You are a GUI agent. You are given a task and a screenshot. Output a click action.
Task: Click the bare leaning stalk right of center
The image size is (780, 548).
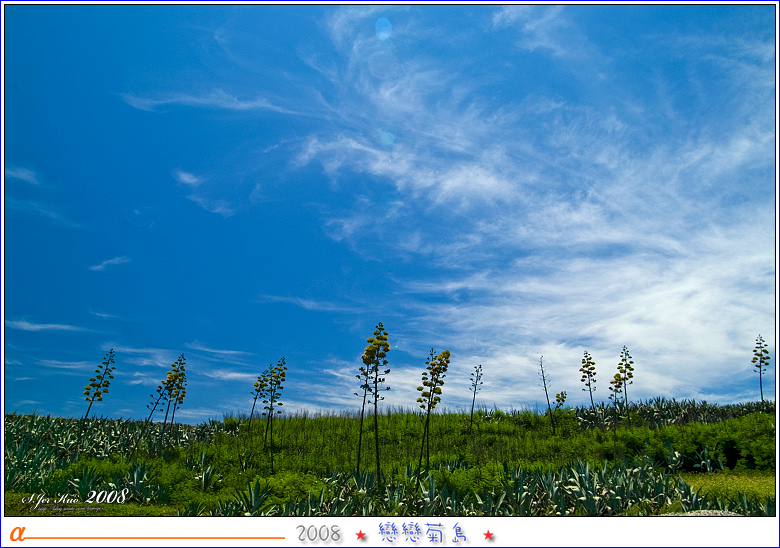point(546,395)
